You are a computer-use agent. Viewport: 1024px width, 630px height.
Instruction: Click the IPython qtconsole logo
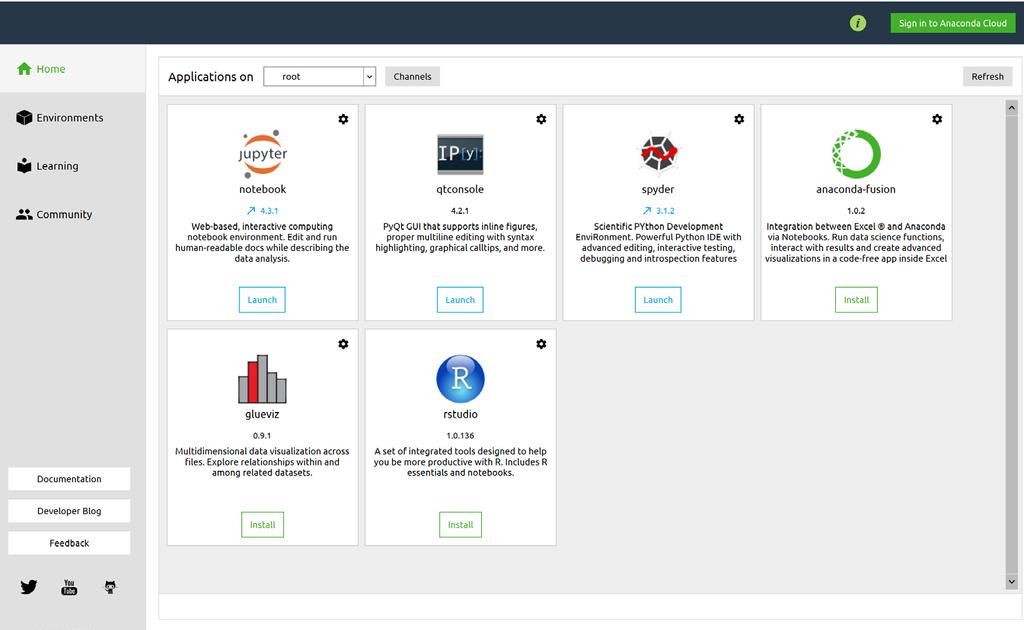[x=460, y=154]
